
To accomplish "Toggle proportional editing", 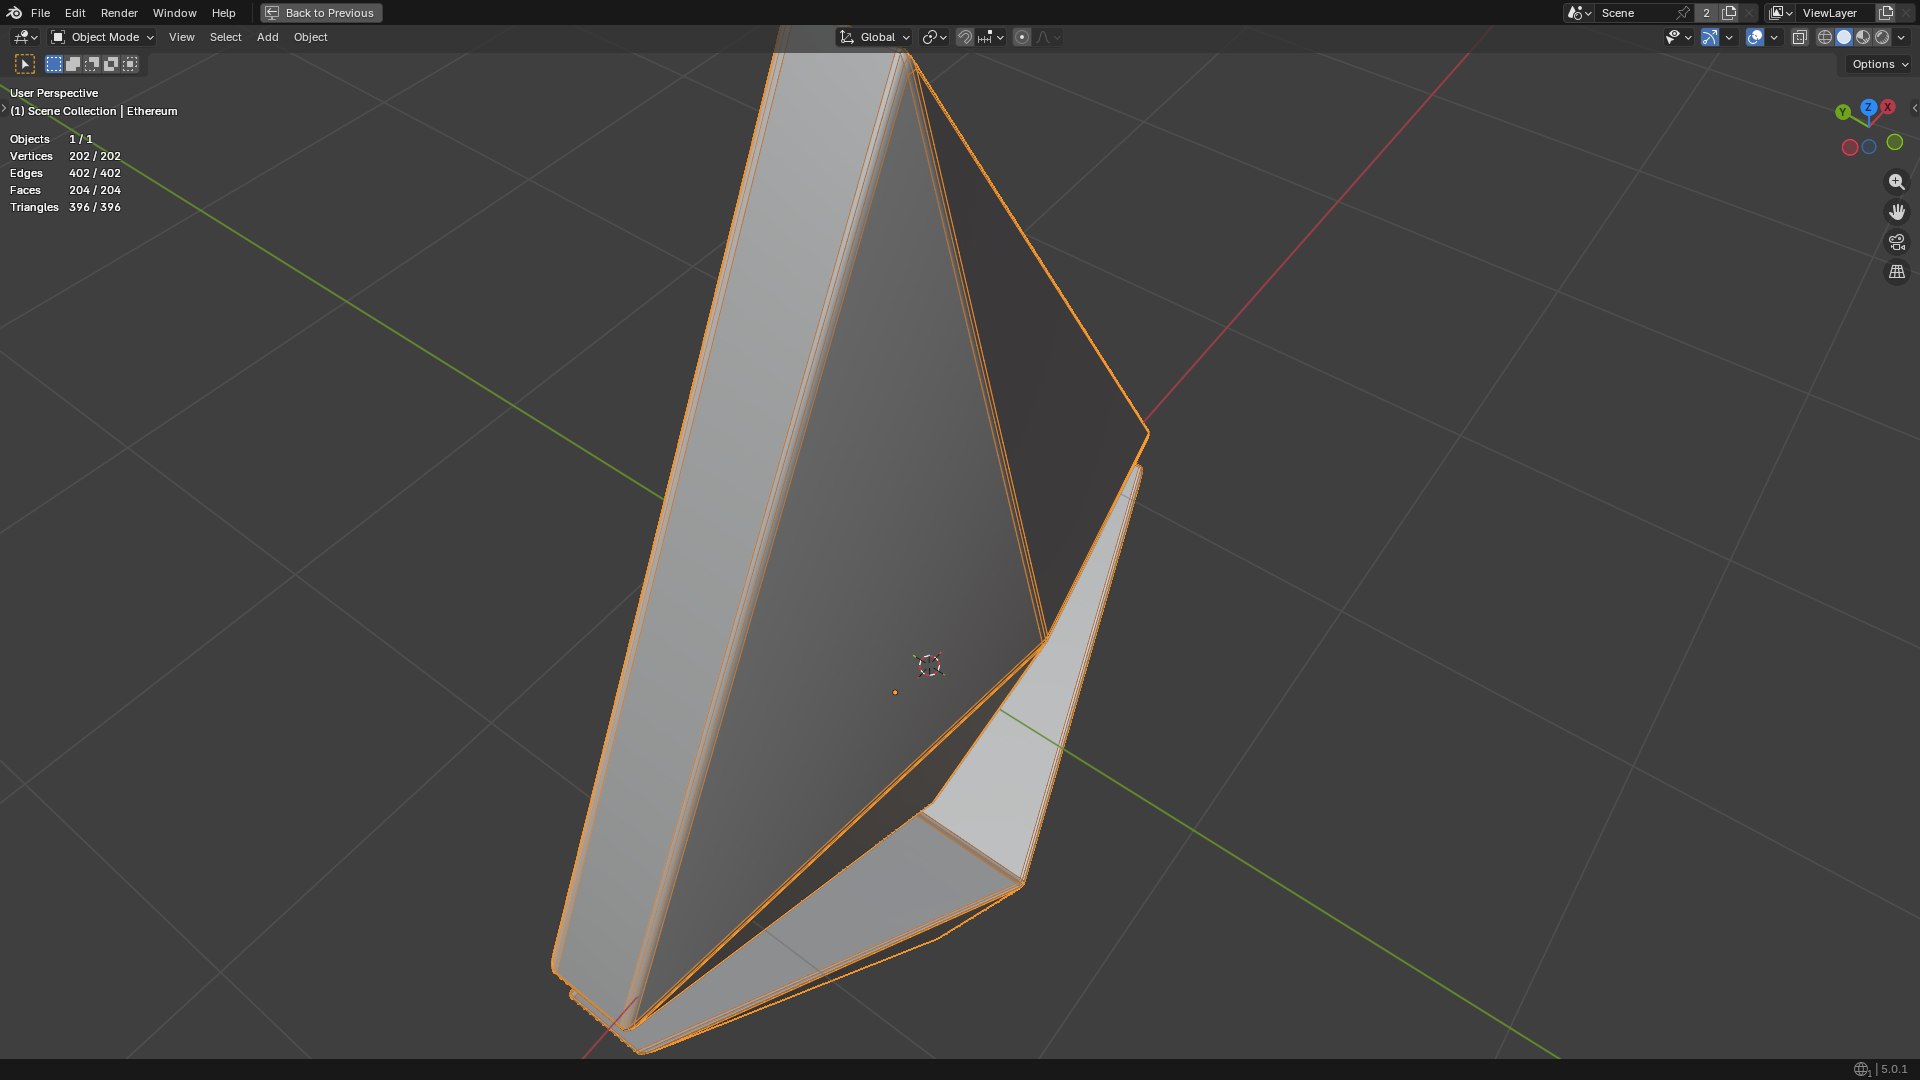I will click(x=1022, y=37).
